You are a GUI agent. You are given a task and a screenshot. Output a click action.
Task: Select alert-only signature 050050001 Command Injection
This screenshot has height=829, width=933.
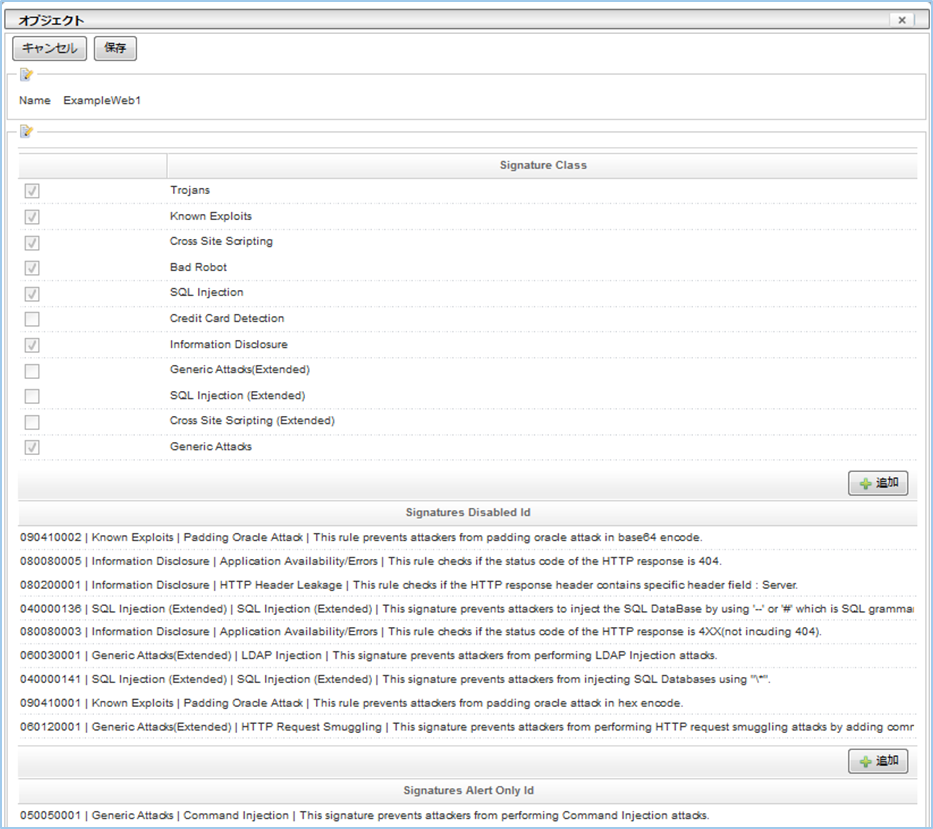(x=364, y=816)
